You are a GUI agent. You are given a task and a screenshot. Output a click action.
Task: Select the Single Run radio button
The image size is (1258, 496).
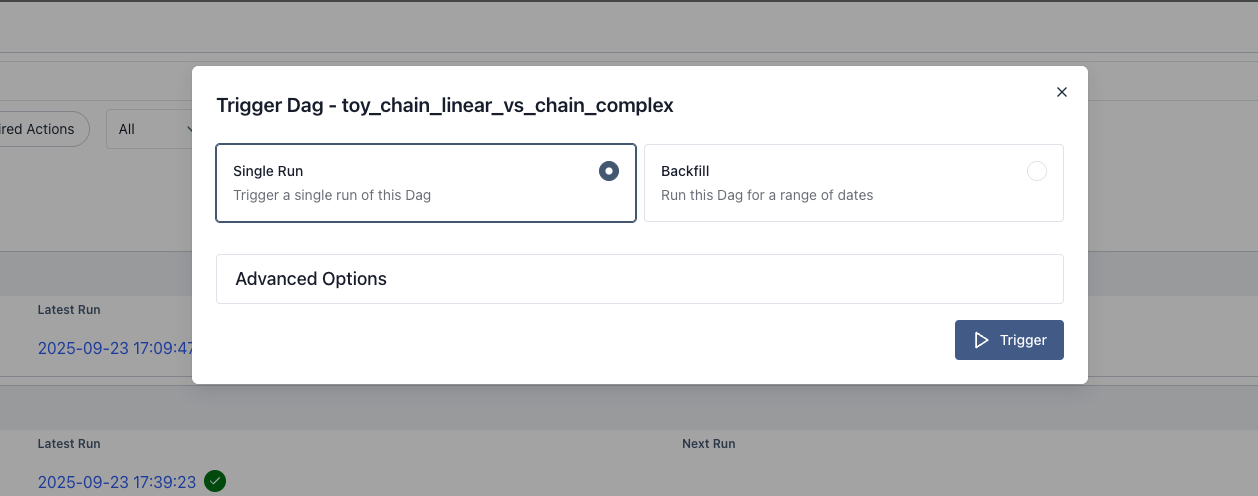point(608,171)
